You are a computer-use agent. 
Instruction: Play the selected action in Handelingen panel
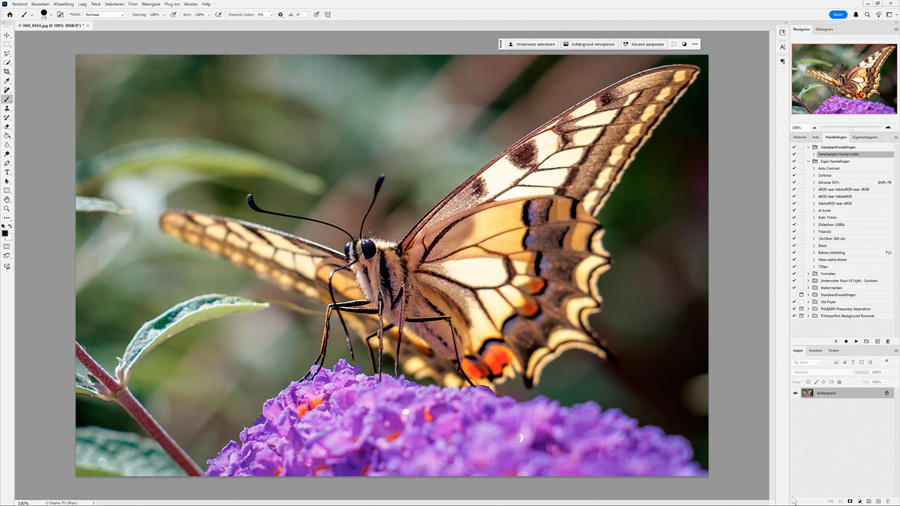[856, 341]
